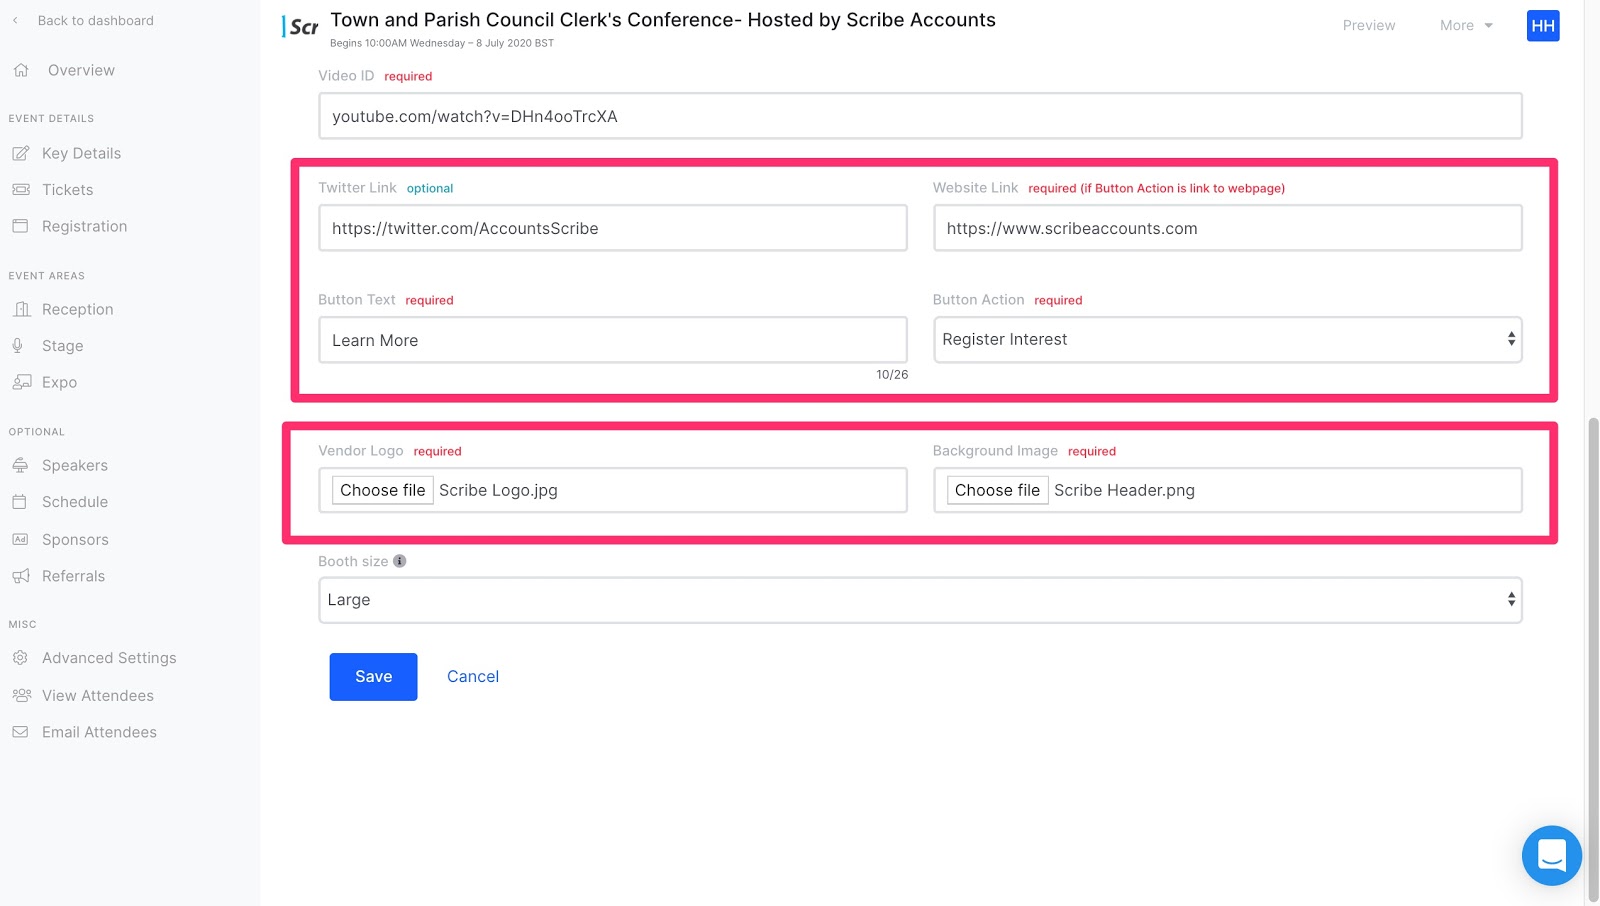
Task: Save the booth settings
Action: tap(373, 677)
